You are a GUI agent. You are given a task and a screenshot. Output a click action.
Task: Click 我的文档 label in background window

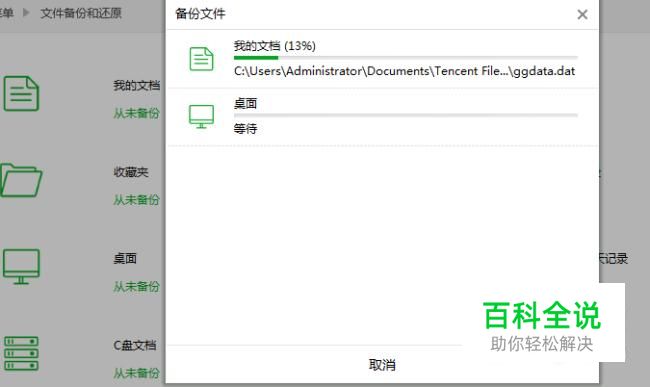(x=136, y=85)
